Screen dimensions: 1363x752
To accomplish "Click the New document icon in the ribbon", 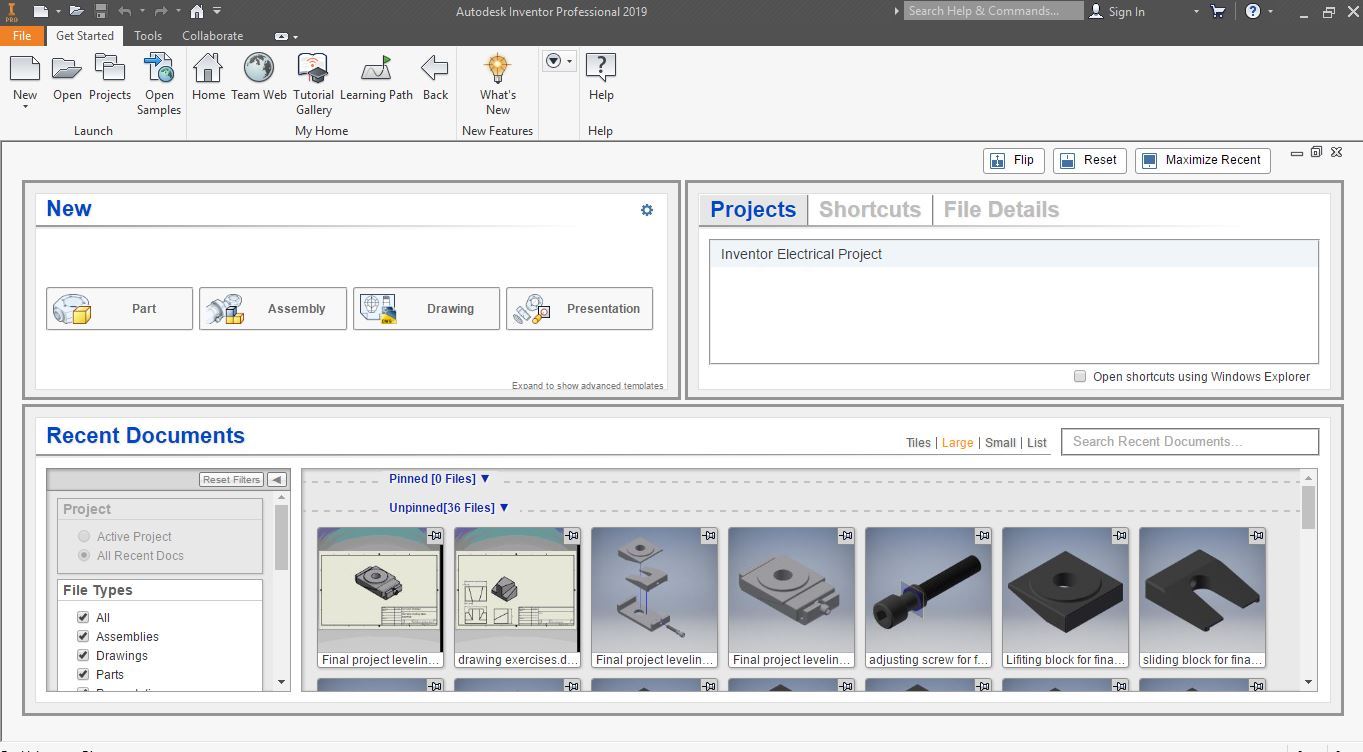I will click(25, 68).
